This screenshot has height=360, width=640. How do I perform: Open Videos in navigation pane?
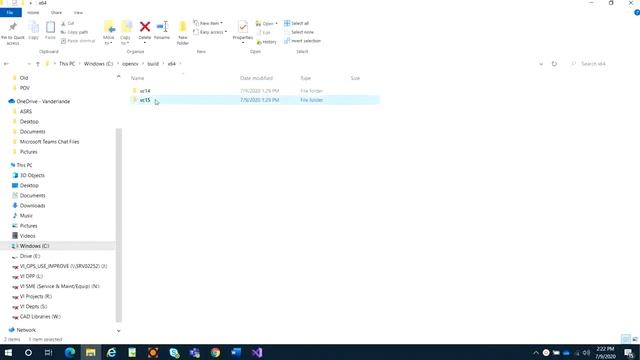(27, 236)
